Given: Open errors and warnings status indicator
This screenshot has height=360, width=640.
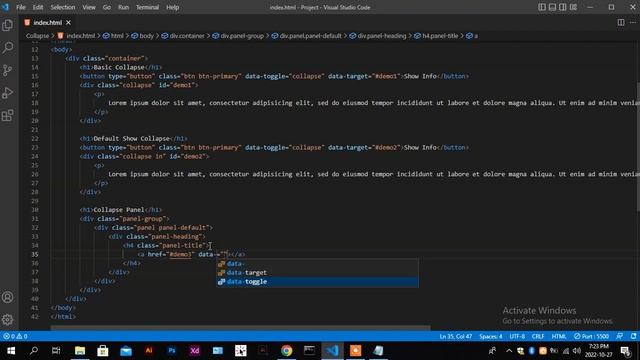Looking at the screenshot, I should 15,336.
